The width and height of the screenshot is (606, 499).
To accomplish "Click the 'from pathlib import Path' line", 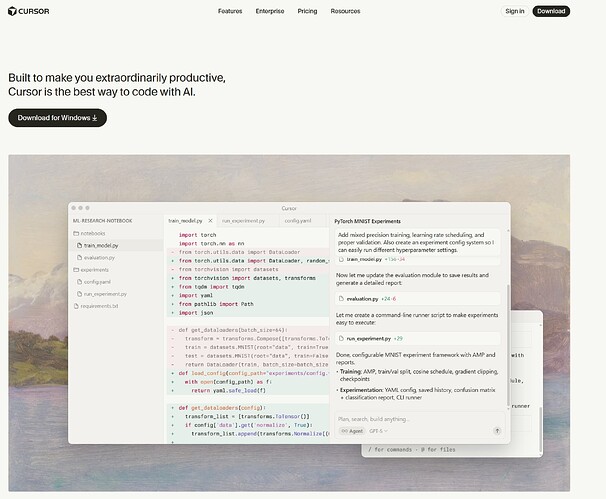I will [216, 304].
